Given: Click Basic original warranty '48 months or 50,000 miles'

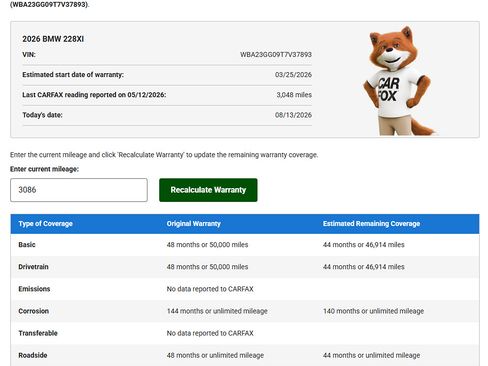Looking at the screenshot, I should click(207, 245).
